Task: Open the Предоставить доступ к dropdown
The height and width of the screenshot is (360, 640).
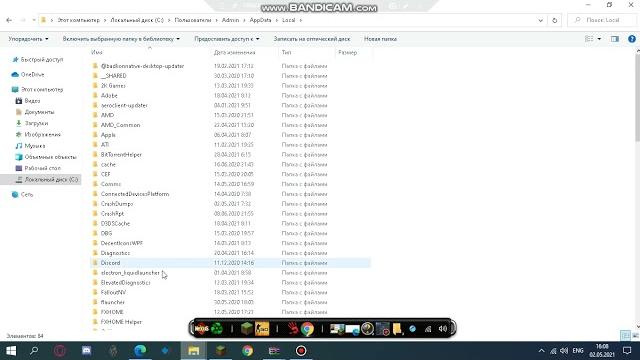Action: [227, 39]
